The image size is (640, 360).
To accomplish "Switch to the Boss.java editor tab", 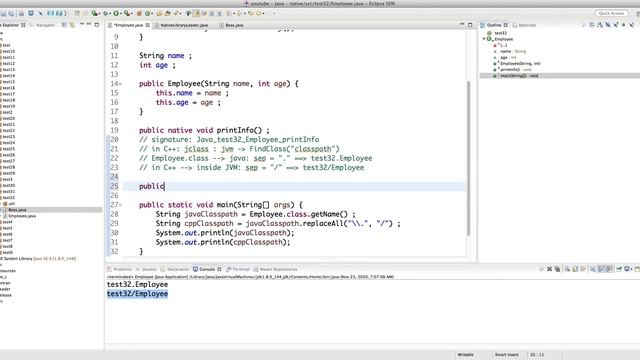I will click(x=234, y=25).
